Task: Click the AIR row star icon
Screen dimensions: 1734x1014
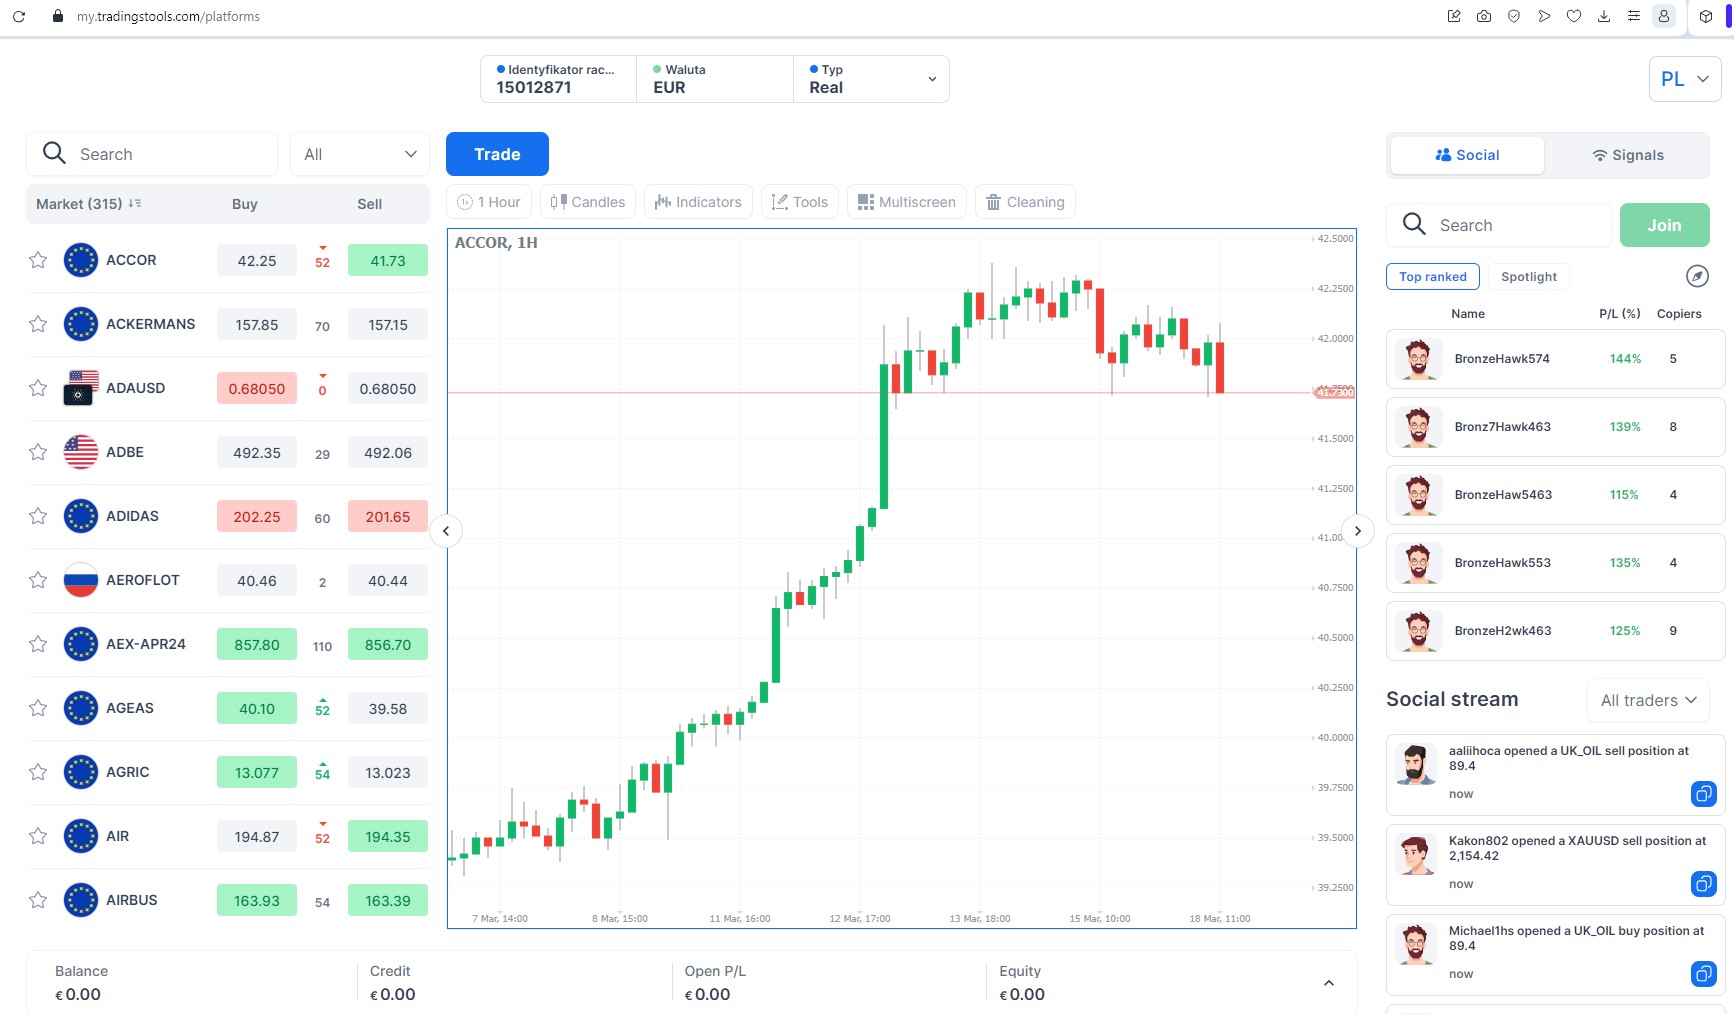Action: [x=38, y=836]
